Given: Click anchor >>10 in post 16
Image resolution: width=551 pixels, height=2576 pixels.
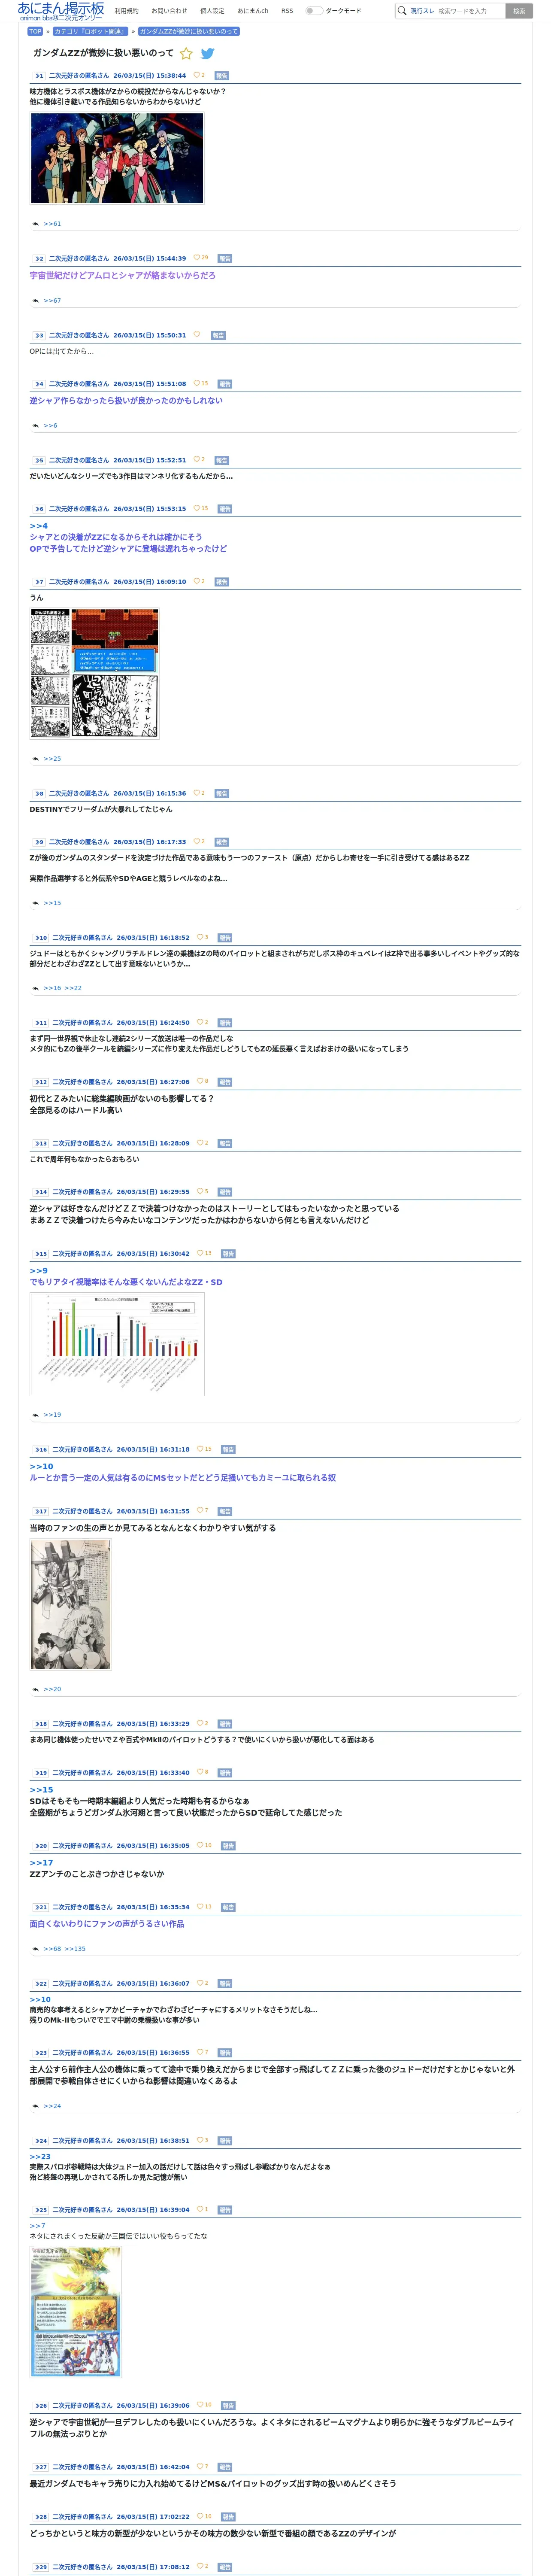Looking at the screenshot, I should (41, 1467).
